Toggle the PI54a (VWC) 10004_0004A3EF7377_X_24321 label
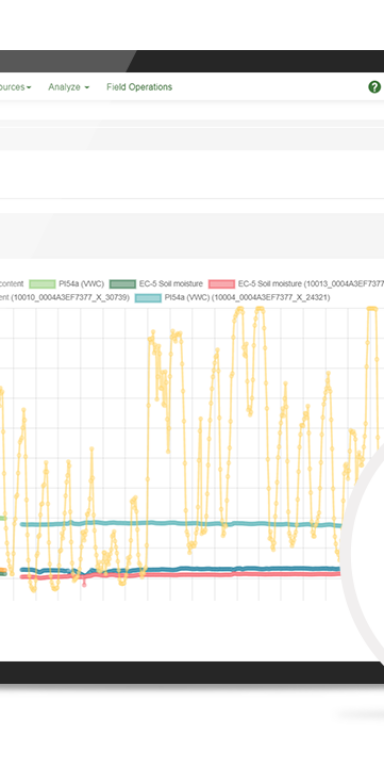The height and width of the screenshot is (768, 384). [247, 297]
